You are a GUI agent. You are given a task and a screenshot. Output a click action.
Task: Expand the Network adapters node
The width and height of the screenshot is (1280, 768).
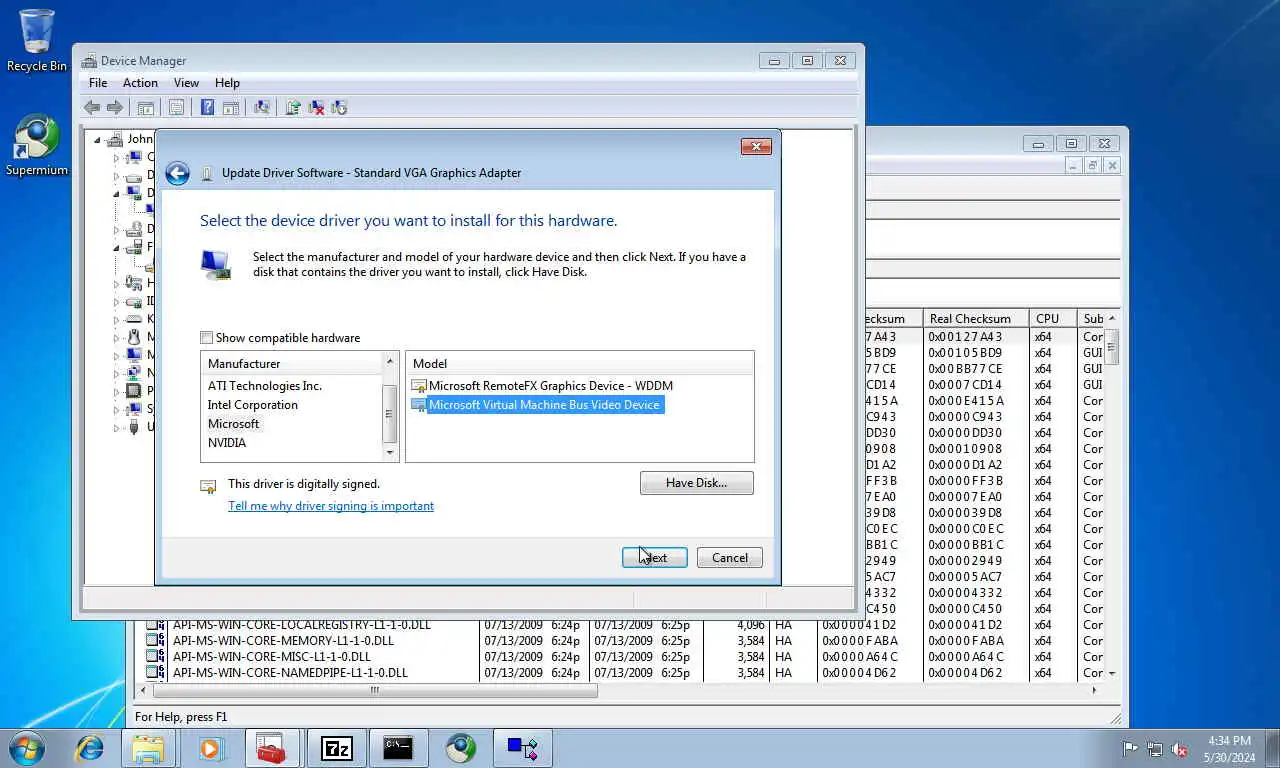click(x=116, y=373)
